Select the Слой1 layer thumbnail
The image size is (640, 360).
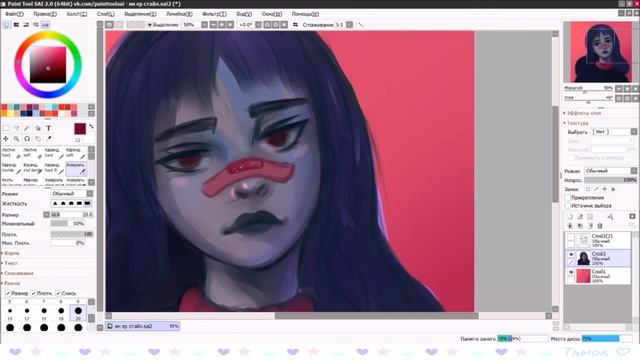[583, 276]
